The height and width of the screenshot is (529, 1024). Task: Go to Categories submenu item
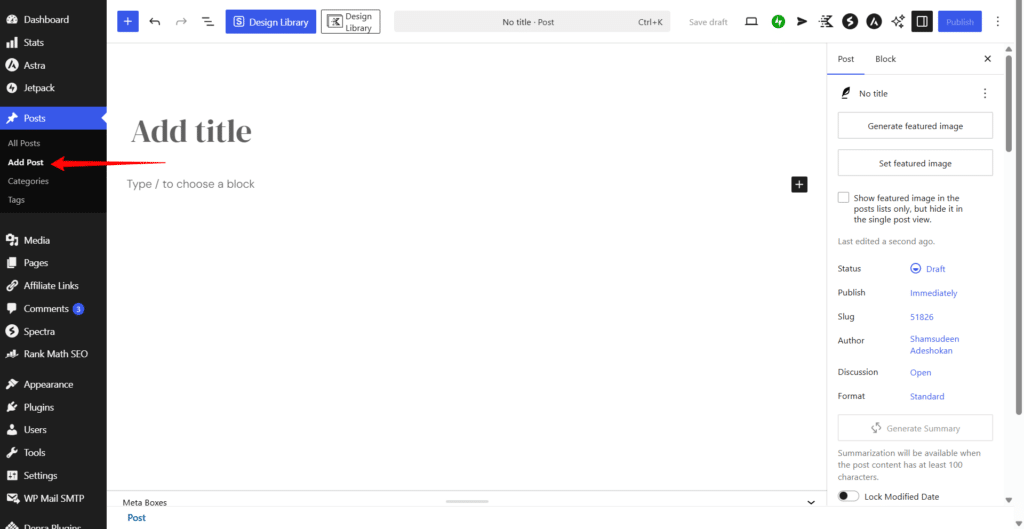(28, 181)
